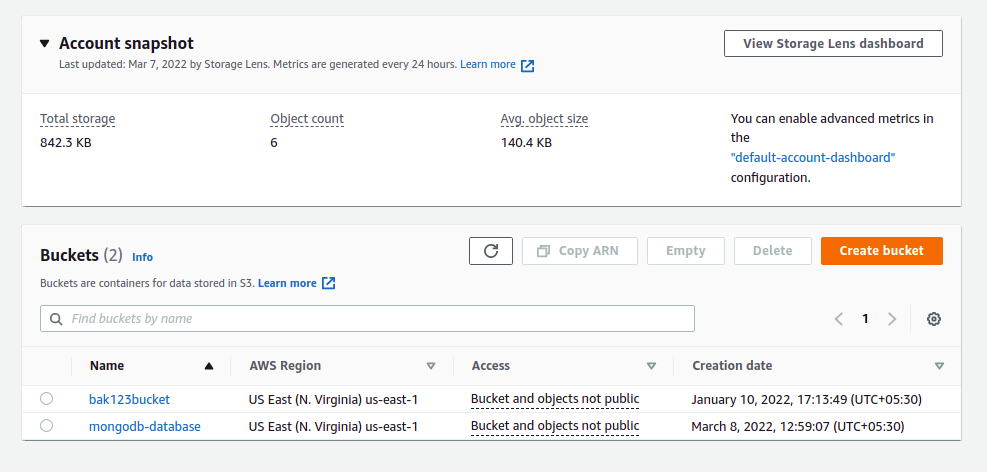This screenshot has width=987, height=472.
Task: Open the default-account-dashboard link
Action: pos(813,158)
